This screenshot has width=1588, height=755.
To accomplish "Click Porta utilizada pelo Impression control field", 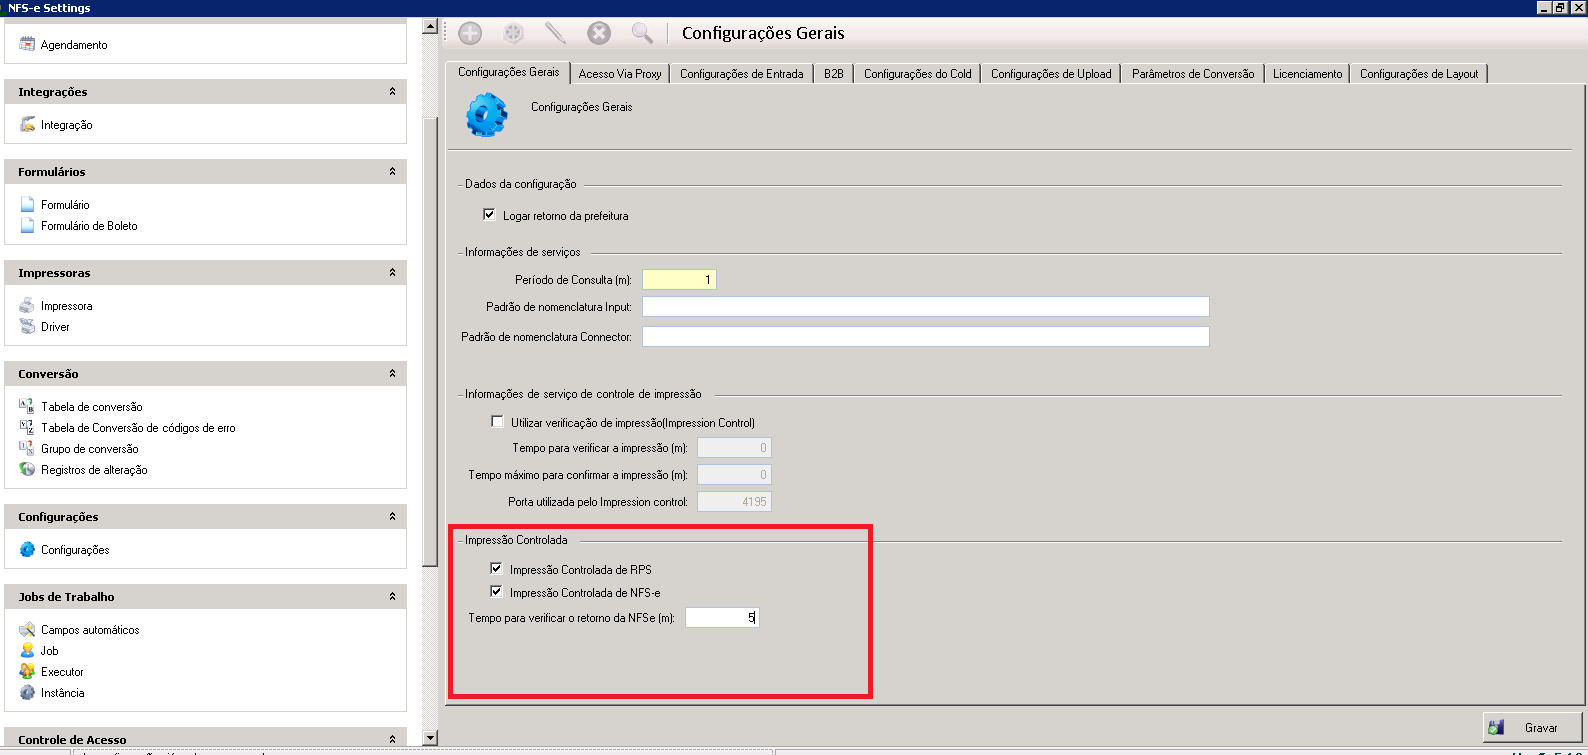I will tap(734, 501).
